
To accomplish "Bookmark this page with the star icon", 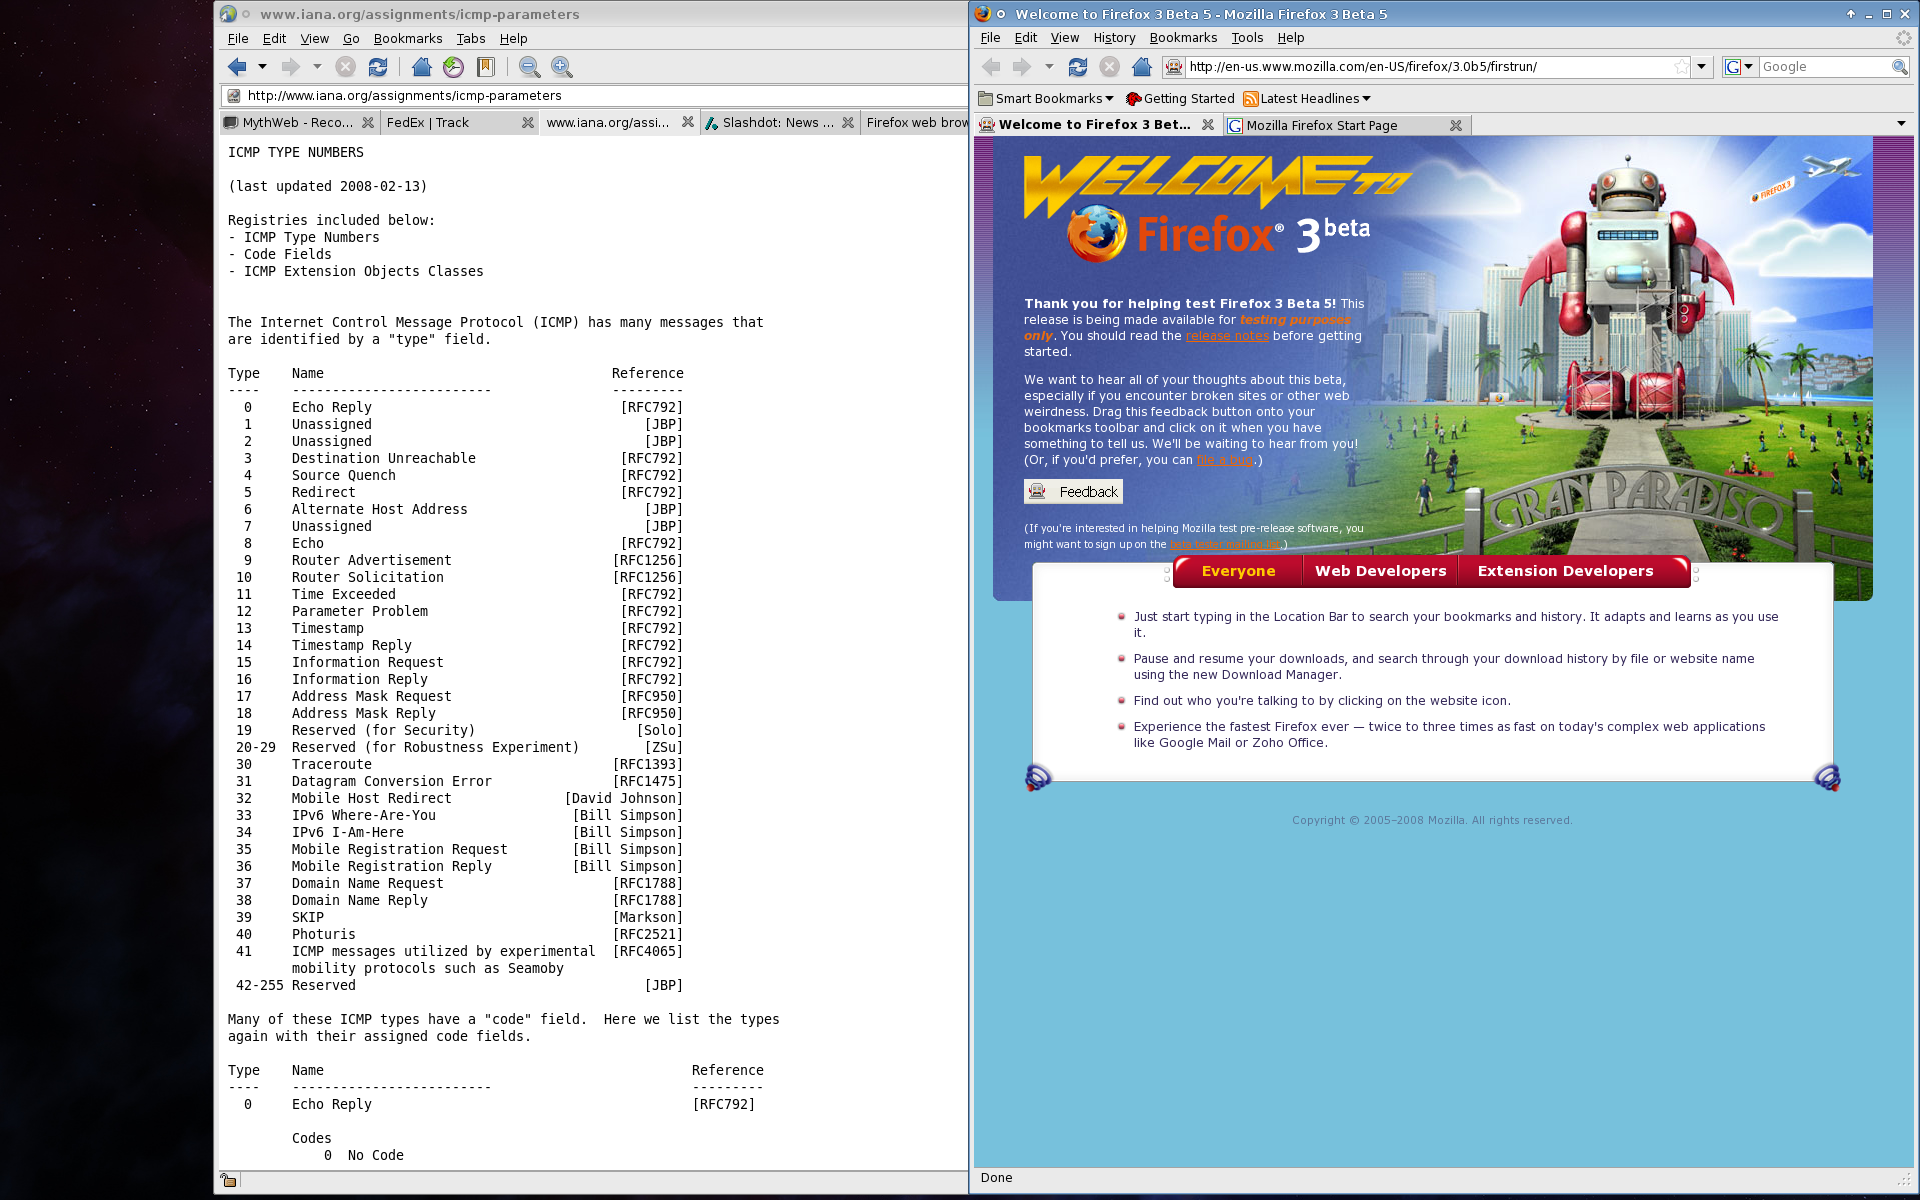I will tap(1681, 67).
